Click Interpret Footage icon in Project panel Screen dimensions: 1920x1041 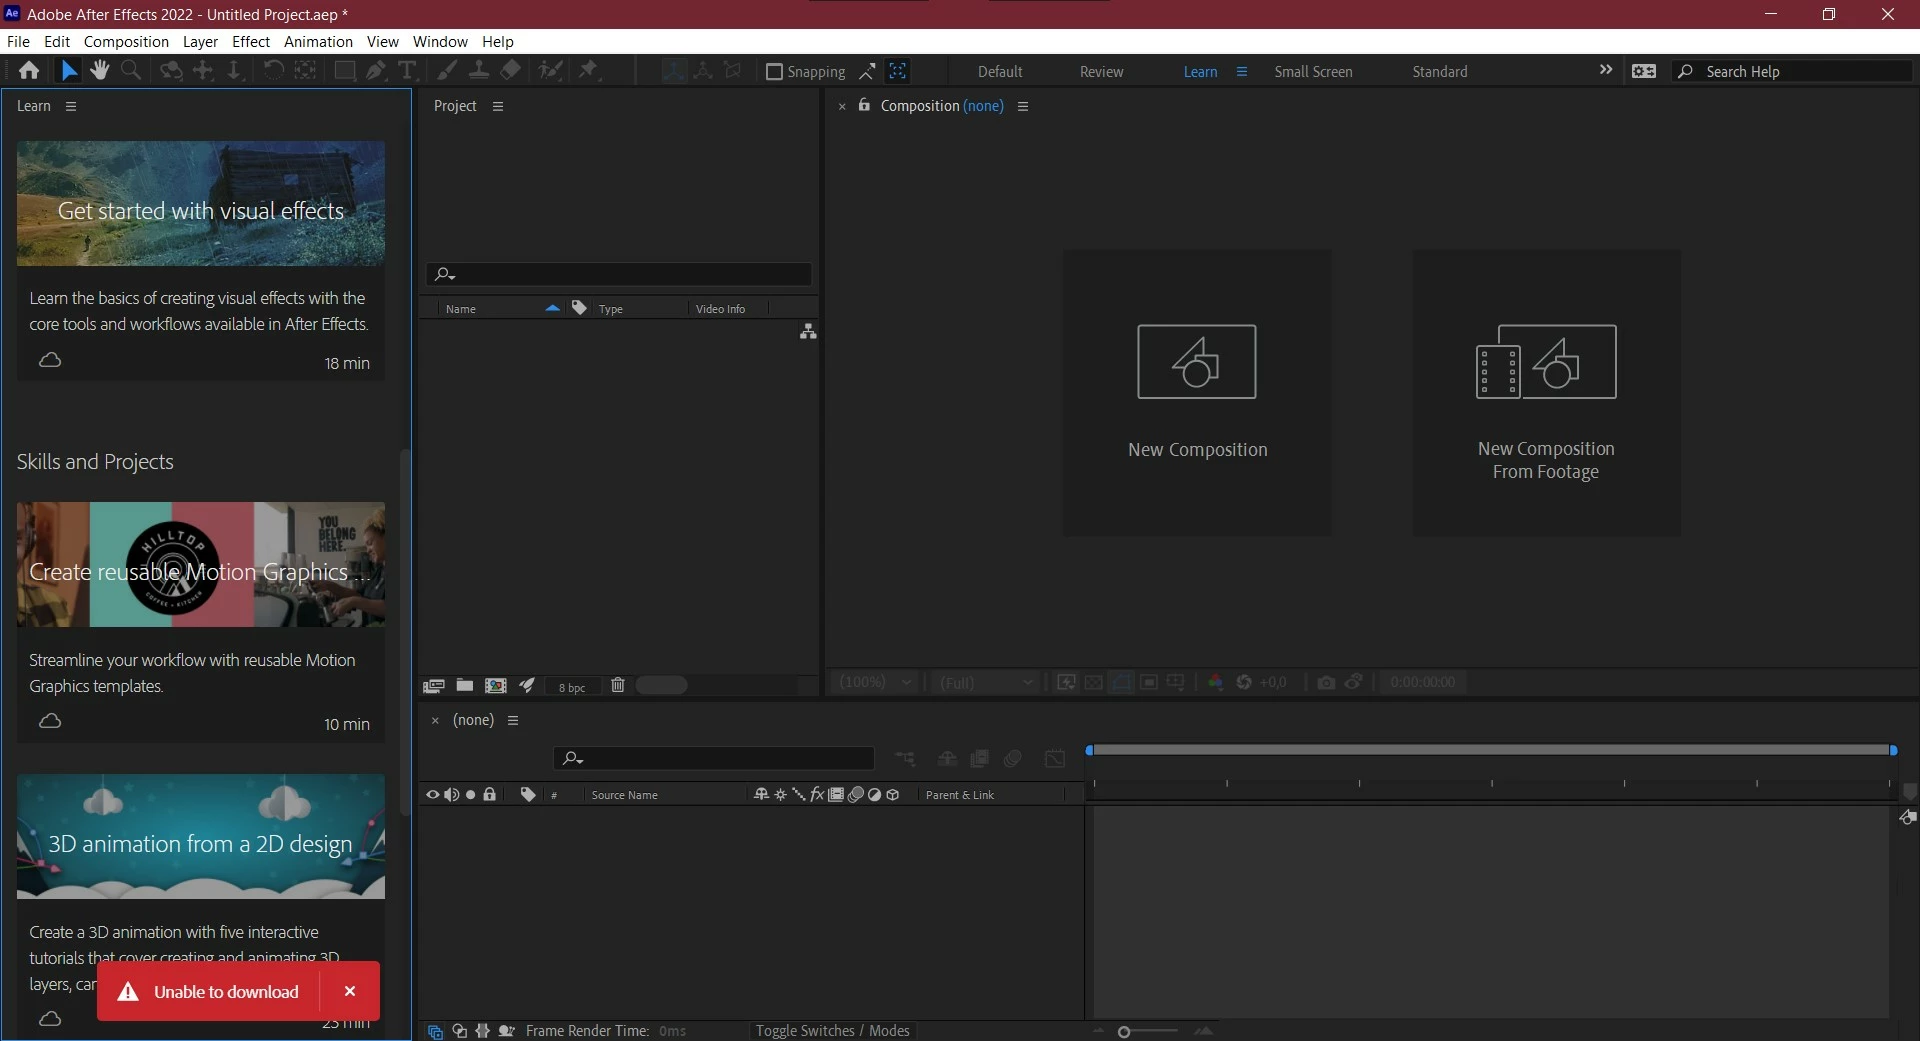coord(433,686)
